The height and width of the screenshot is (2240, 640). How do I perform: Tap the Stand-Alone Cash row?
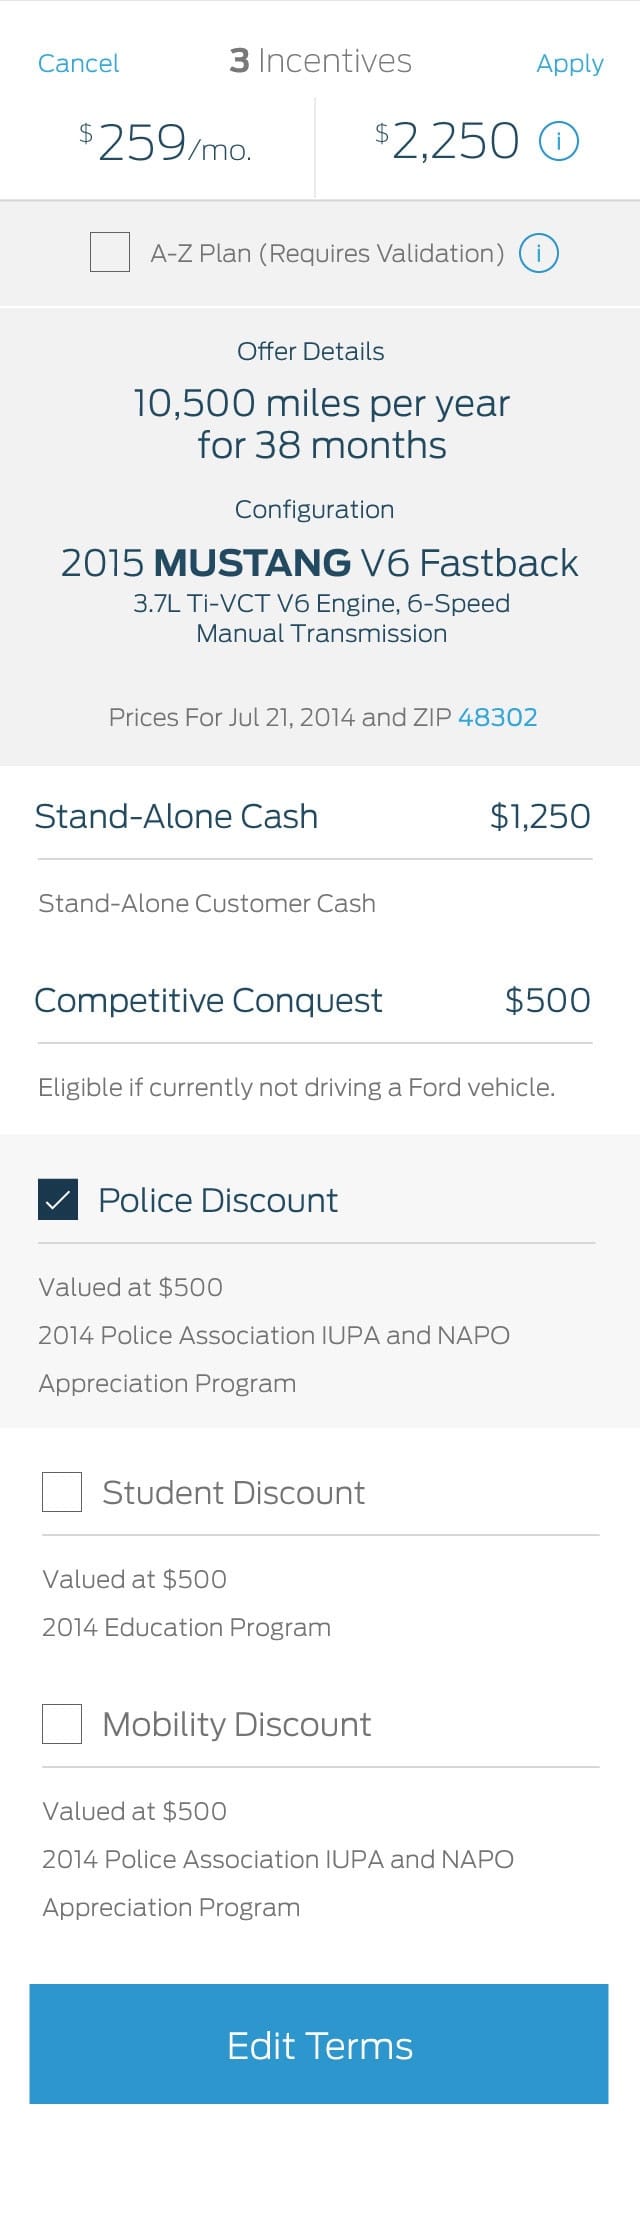(x=313, y=816)
